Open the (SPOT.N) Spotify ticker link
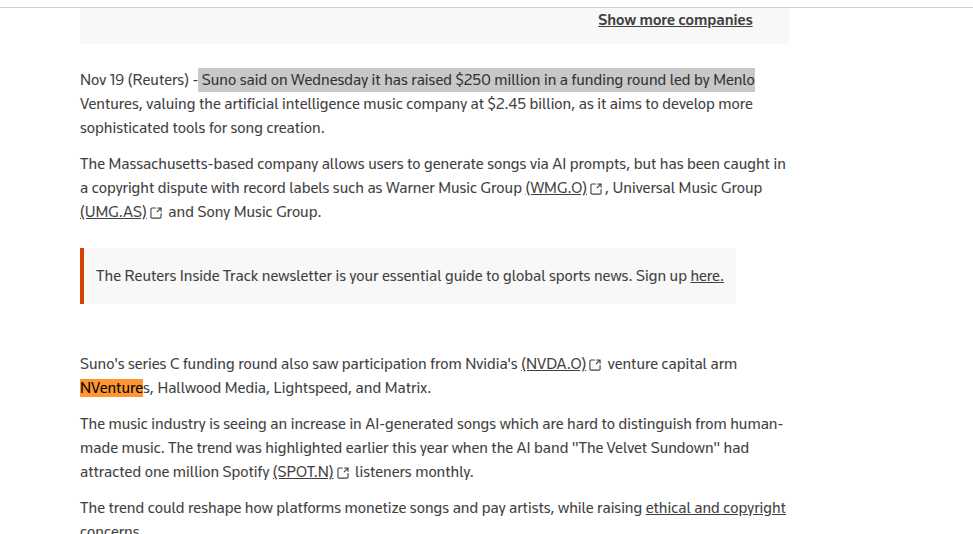The height and width of the screenshot is (534, 973). 303,472
